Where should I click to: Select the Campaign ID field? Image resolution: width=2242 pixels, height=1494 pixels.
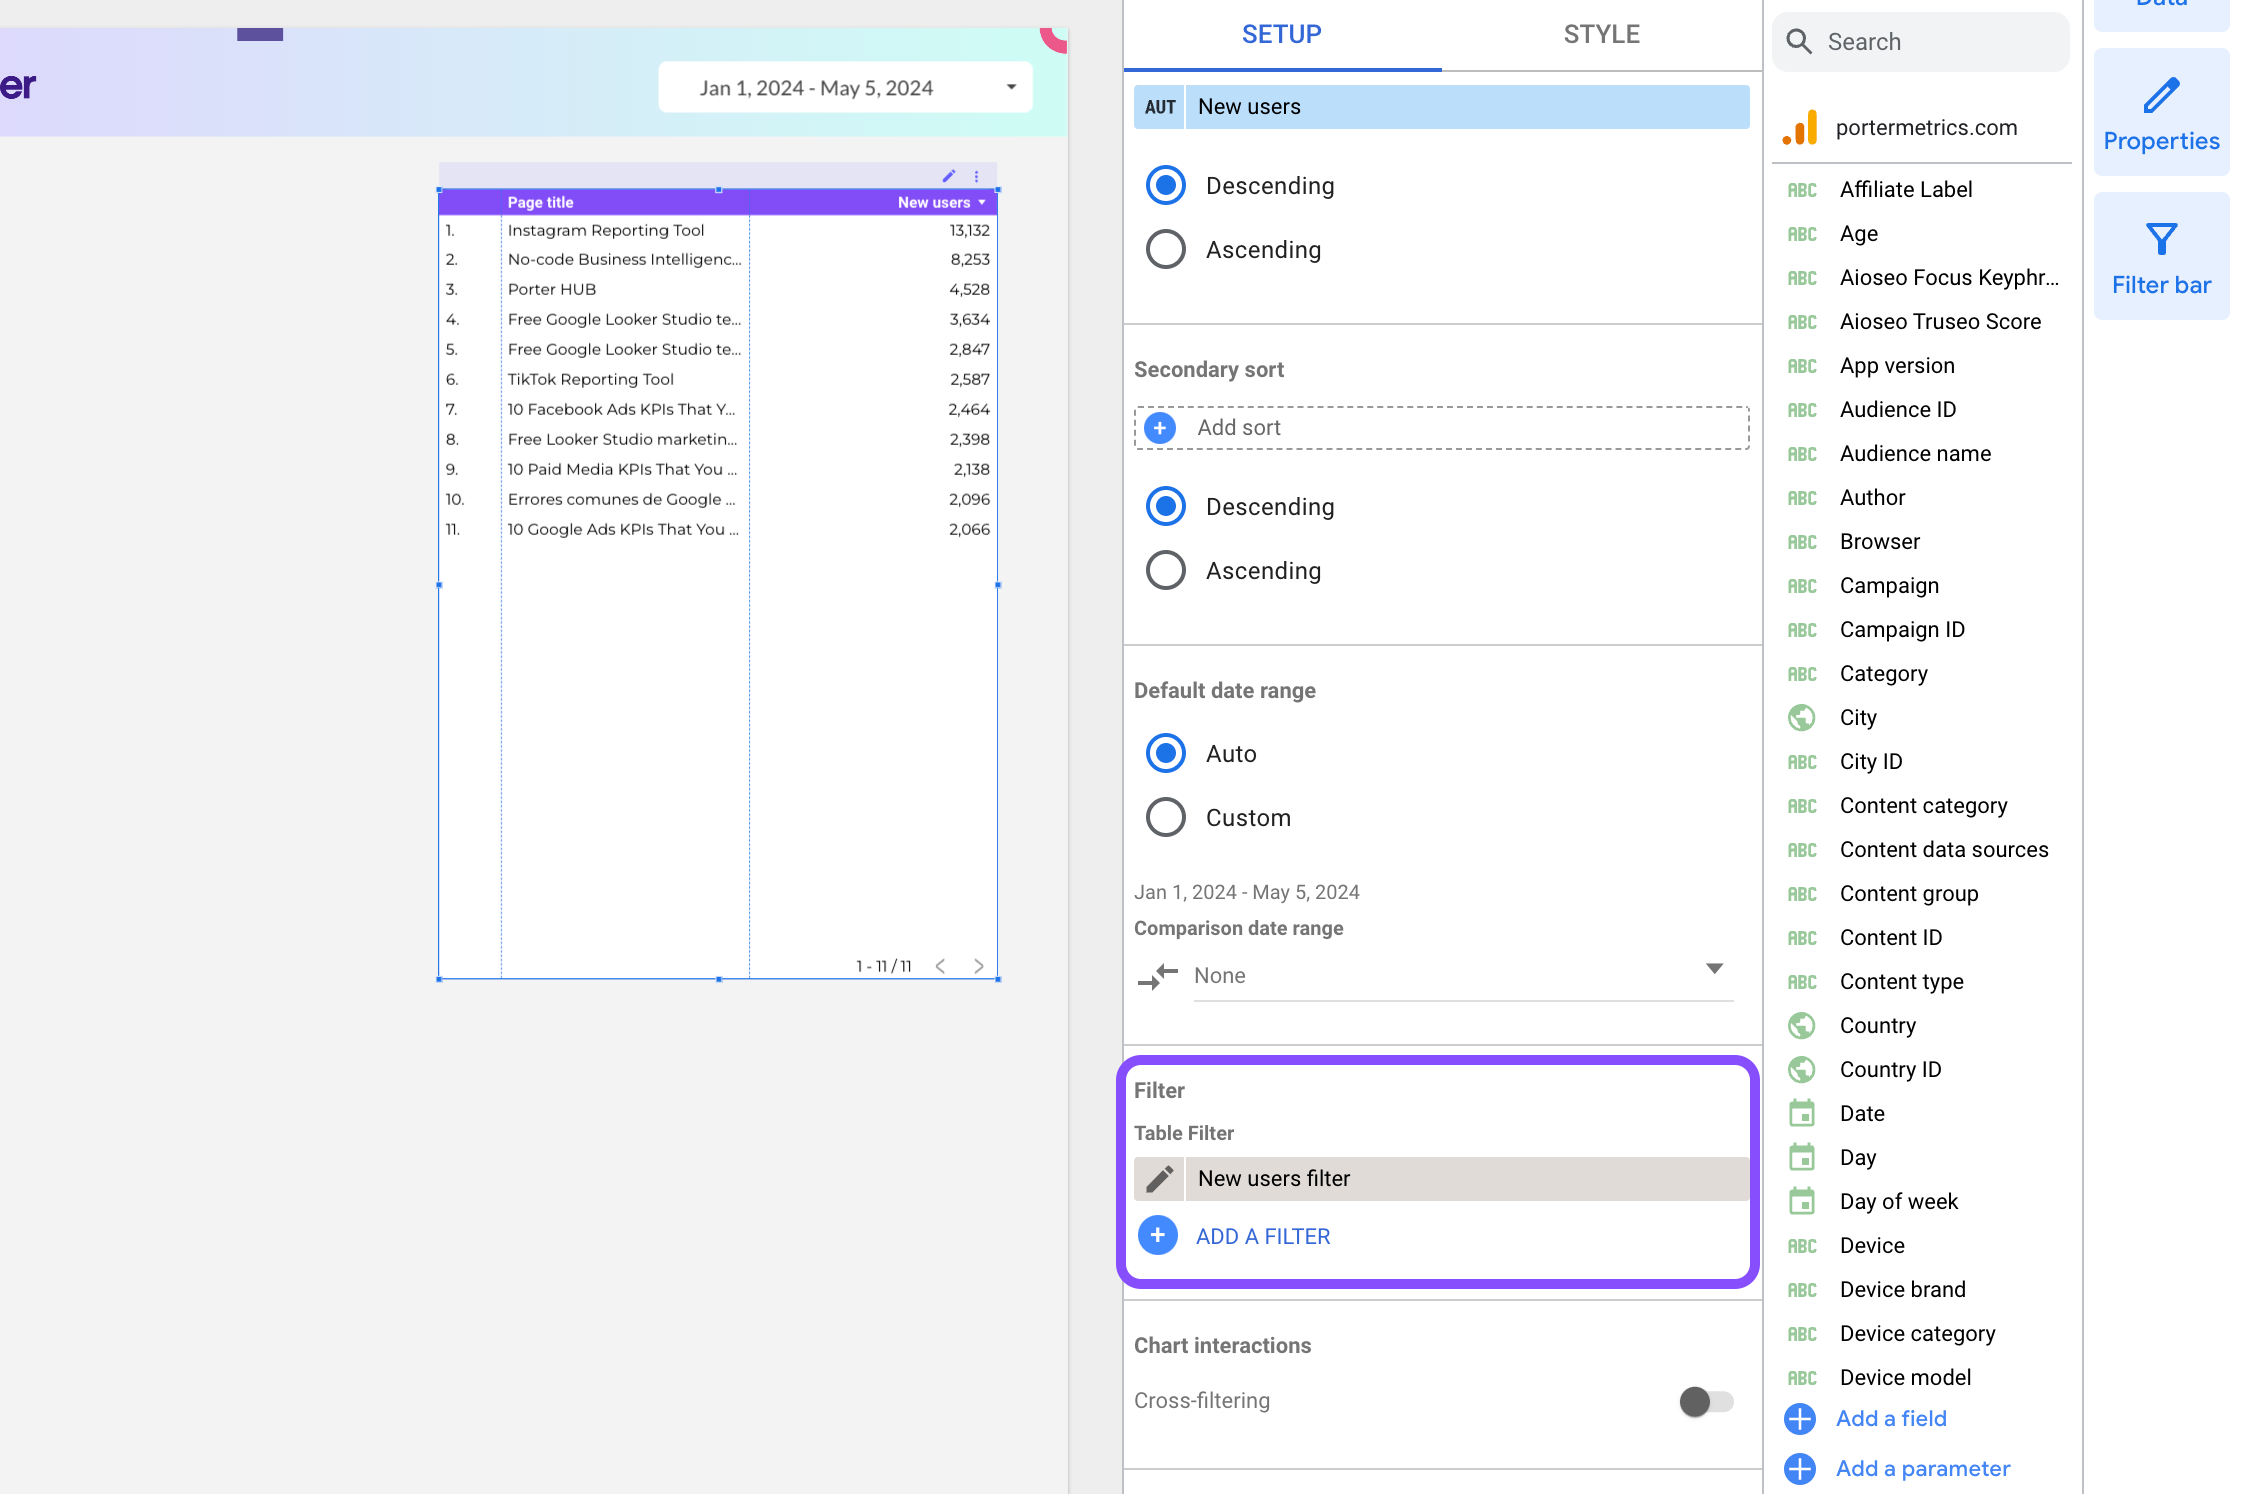coord(1902,630)
